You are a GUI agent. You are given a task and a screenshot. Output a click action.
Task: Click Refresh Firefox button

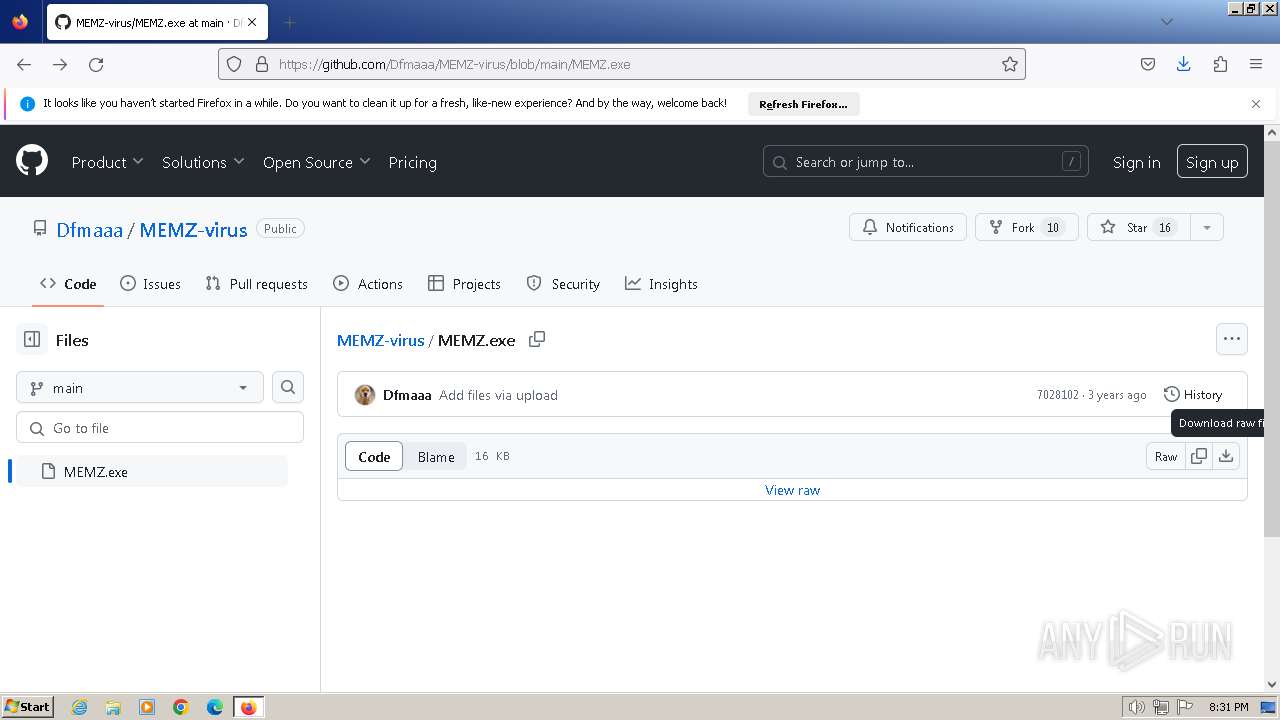click(803, 104)
